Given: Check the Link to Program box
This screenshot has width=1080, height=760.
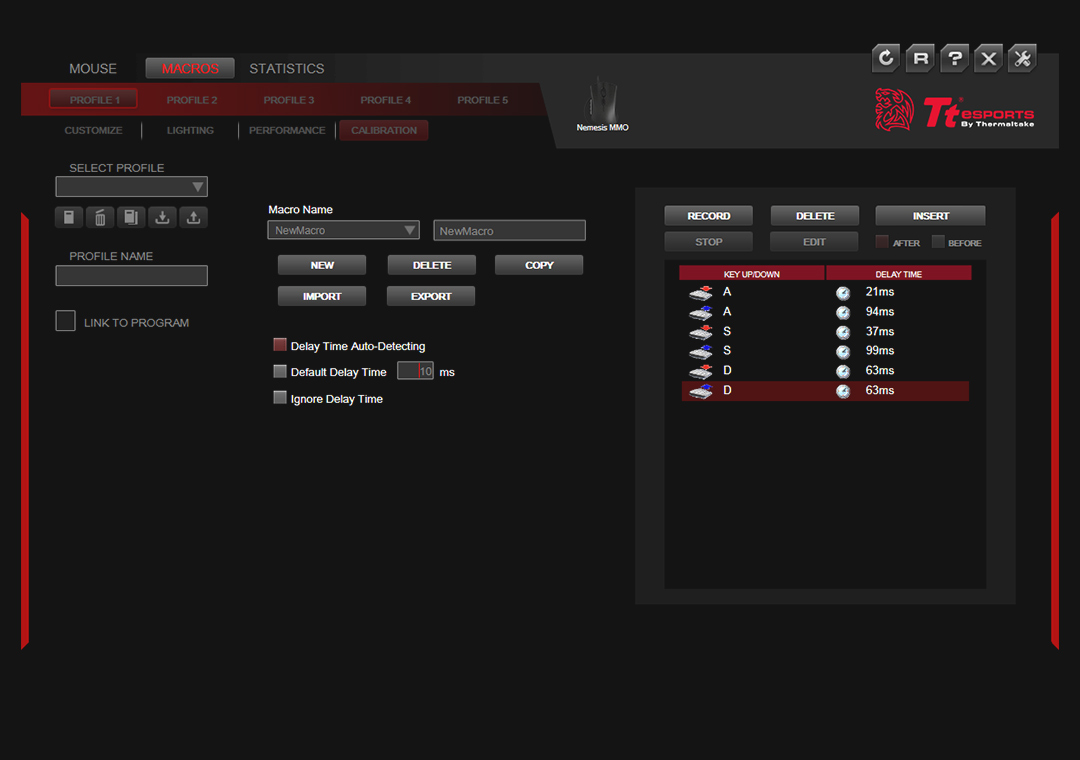Looking at the screenshot, I should (x=66, y=321).
